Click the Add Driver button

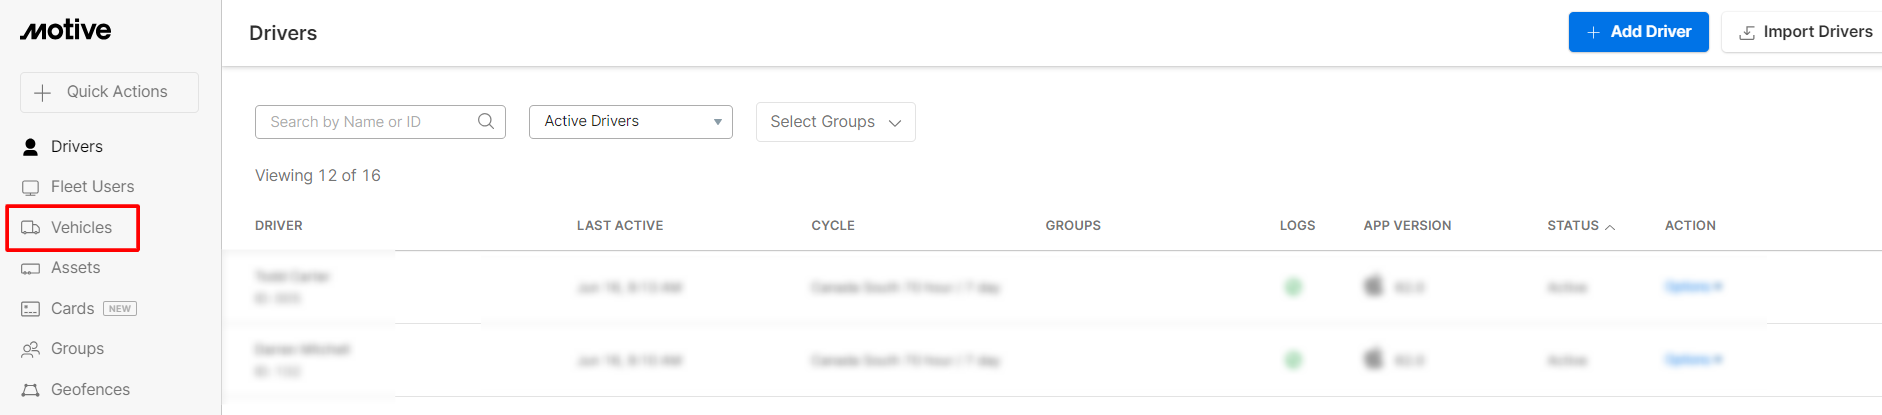pyautogui.click(x=1638, y=32)
